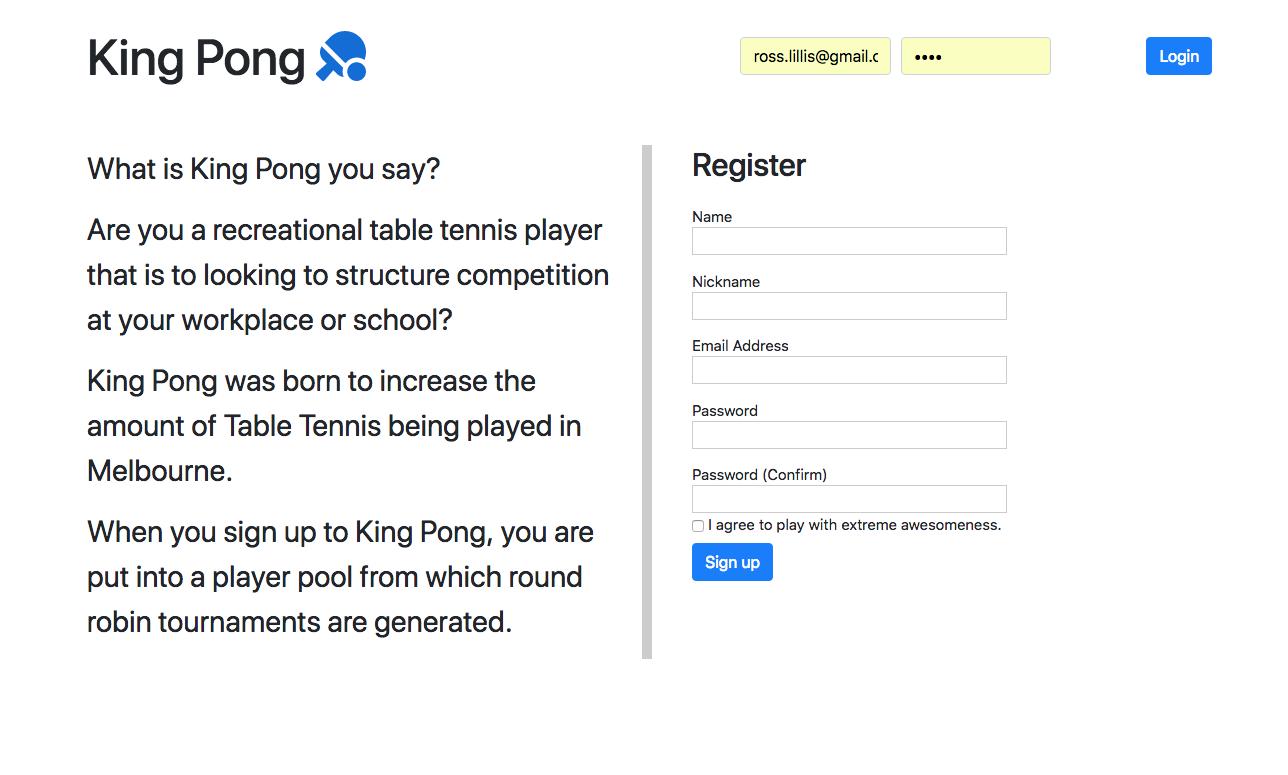
Task: Focus the login email field in header
Action: click(815, 56)
